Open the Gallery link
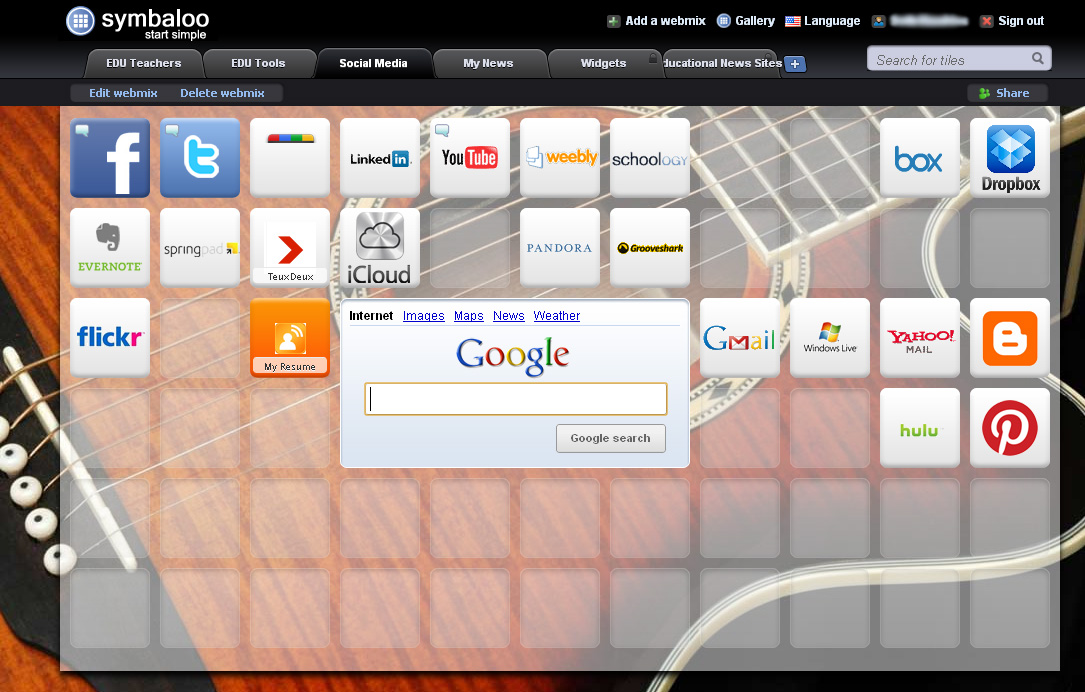Viewport: 1085px width, 692px height. 745,21
